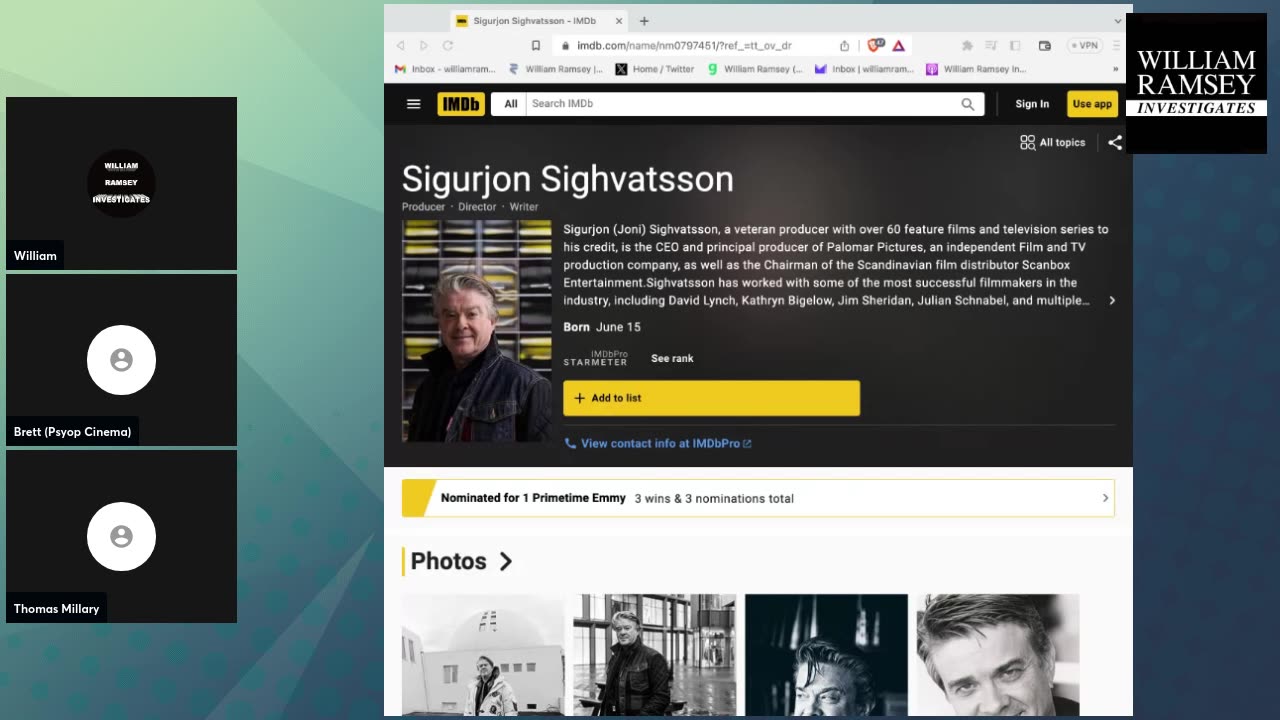
Task: Click the browser back arrow
Action: tap(400, 46)
